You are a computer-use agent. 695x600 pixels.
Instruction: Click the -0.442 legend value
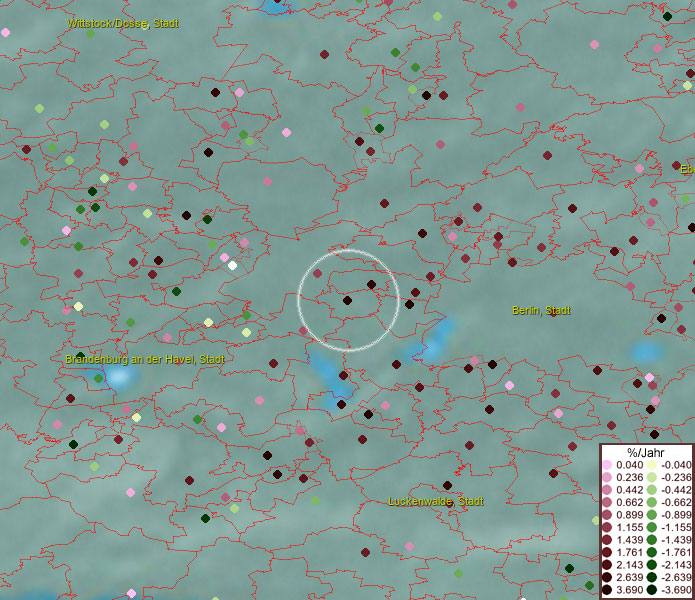coord(676,490)
